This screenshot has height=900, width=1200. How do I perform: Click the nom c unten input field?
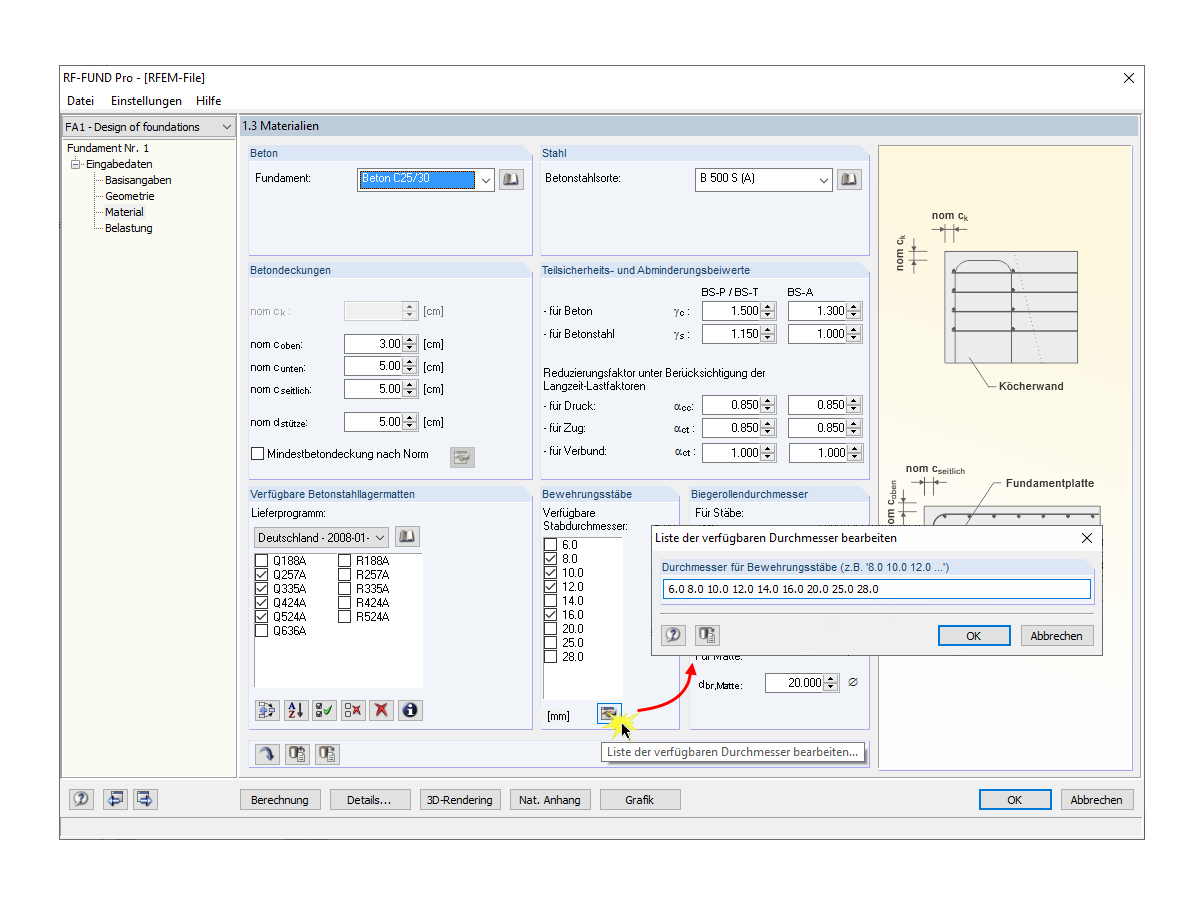373,366
